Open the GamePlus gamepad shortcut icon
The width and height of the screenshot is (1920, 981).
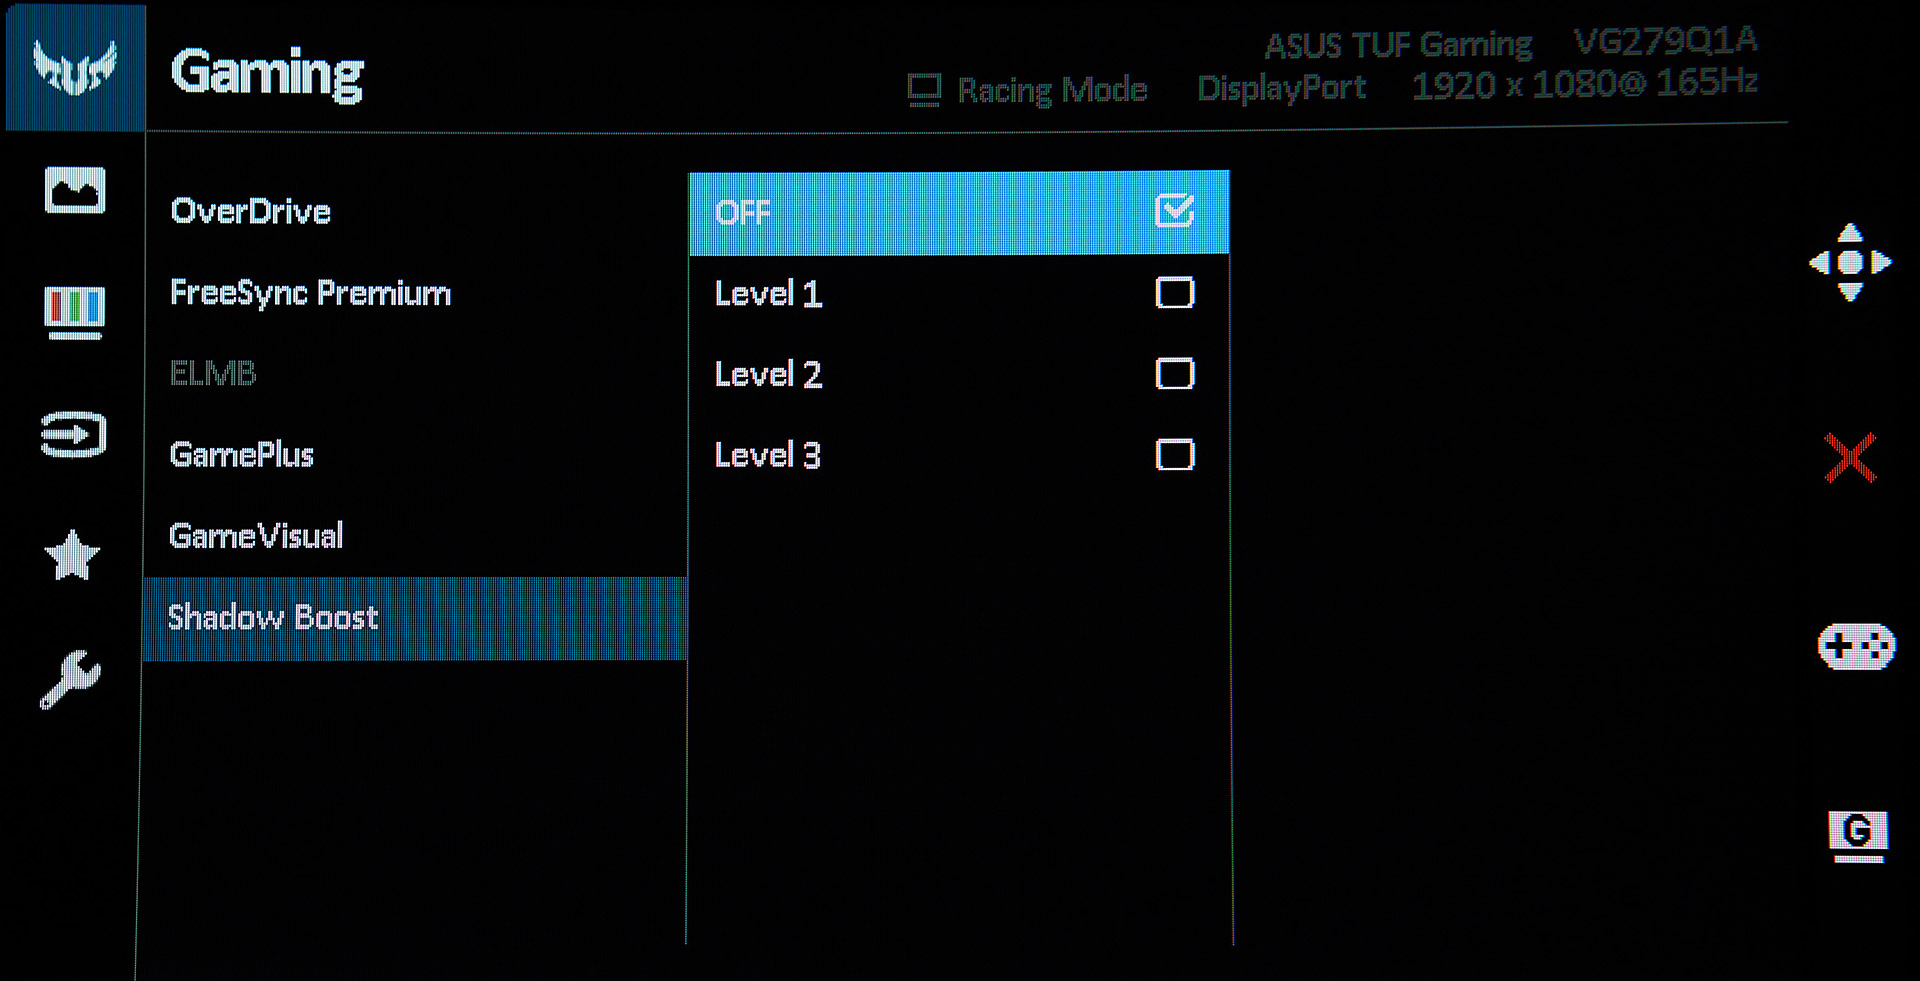click(x=1856, y=646)
